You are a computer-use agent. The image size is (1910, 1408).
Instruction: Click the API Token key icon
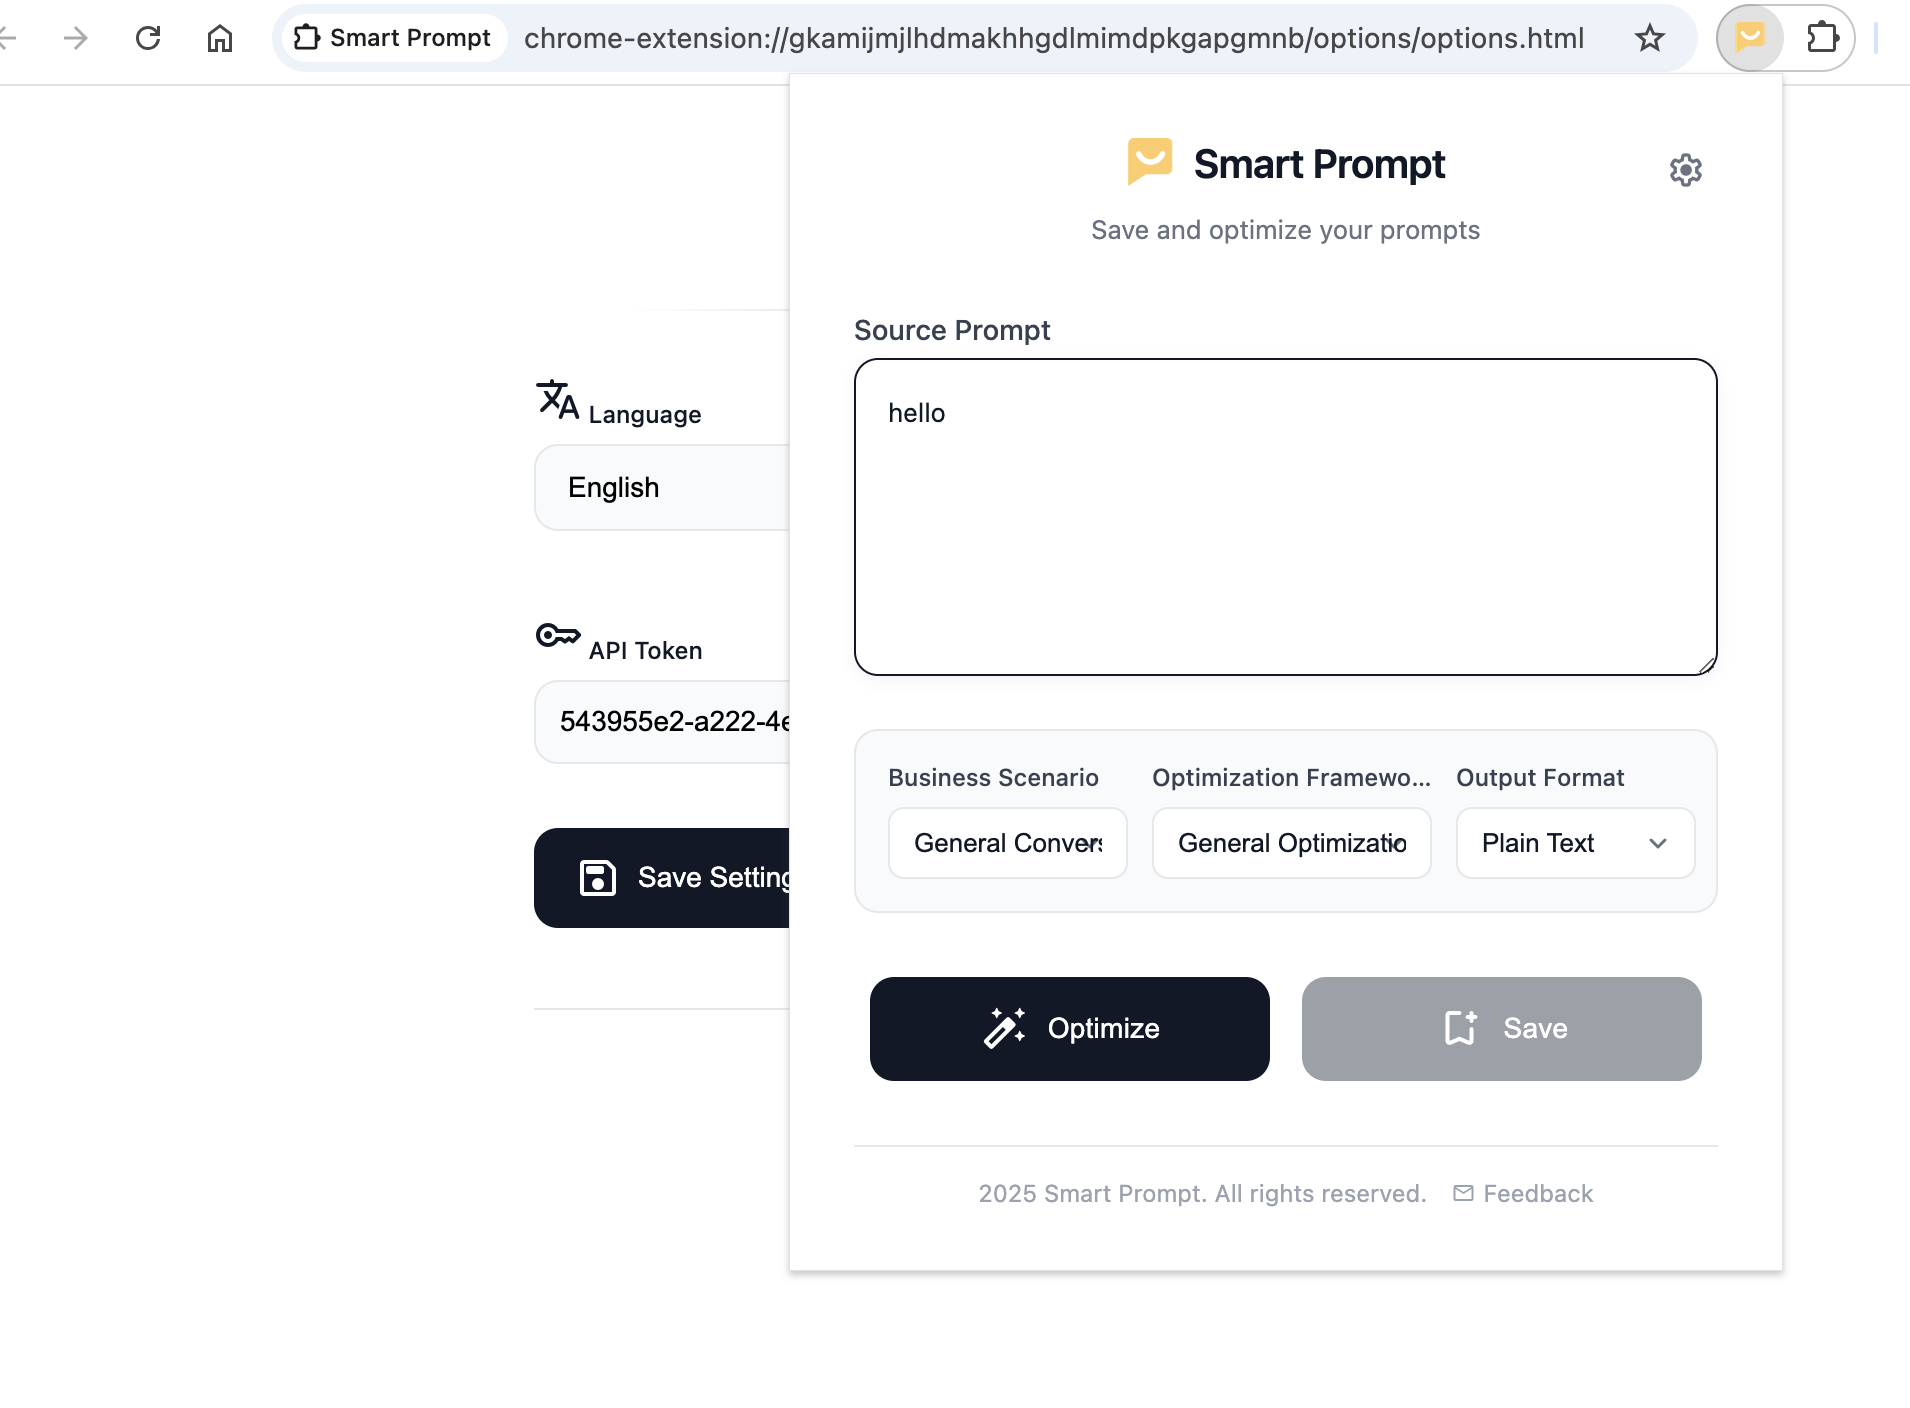point(557,636)
